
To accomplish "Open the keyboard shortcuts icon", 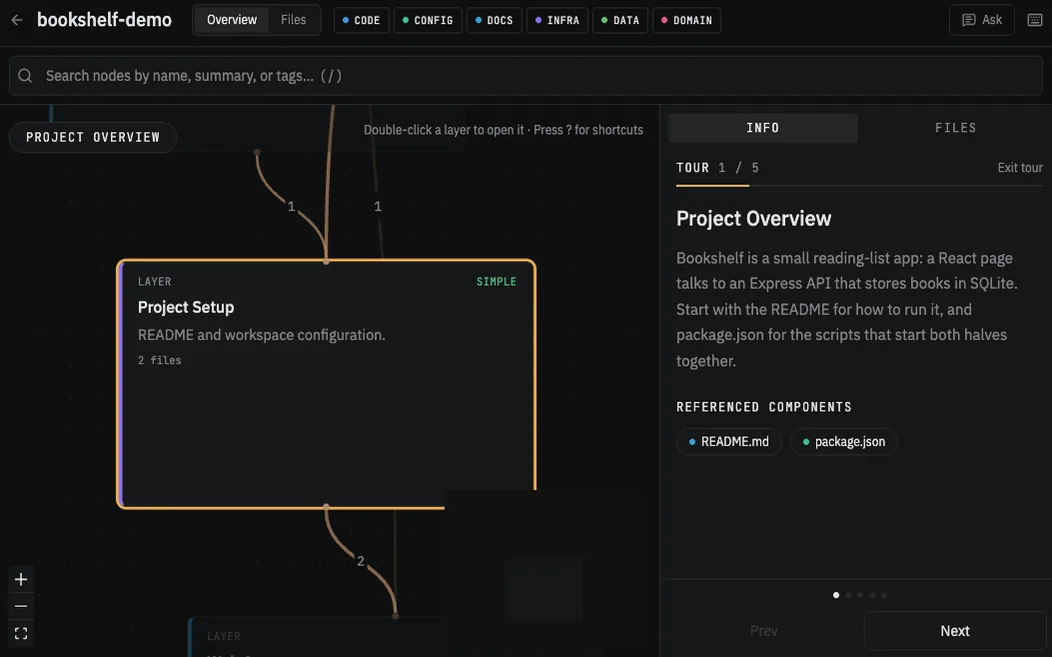I will point(1035,20).
